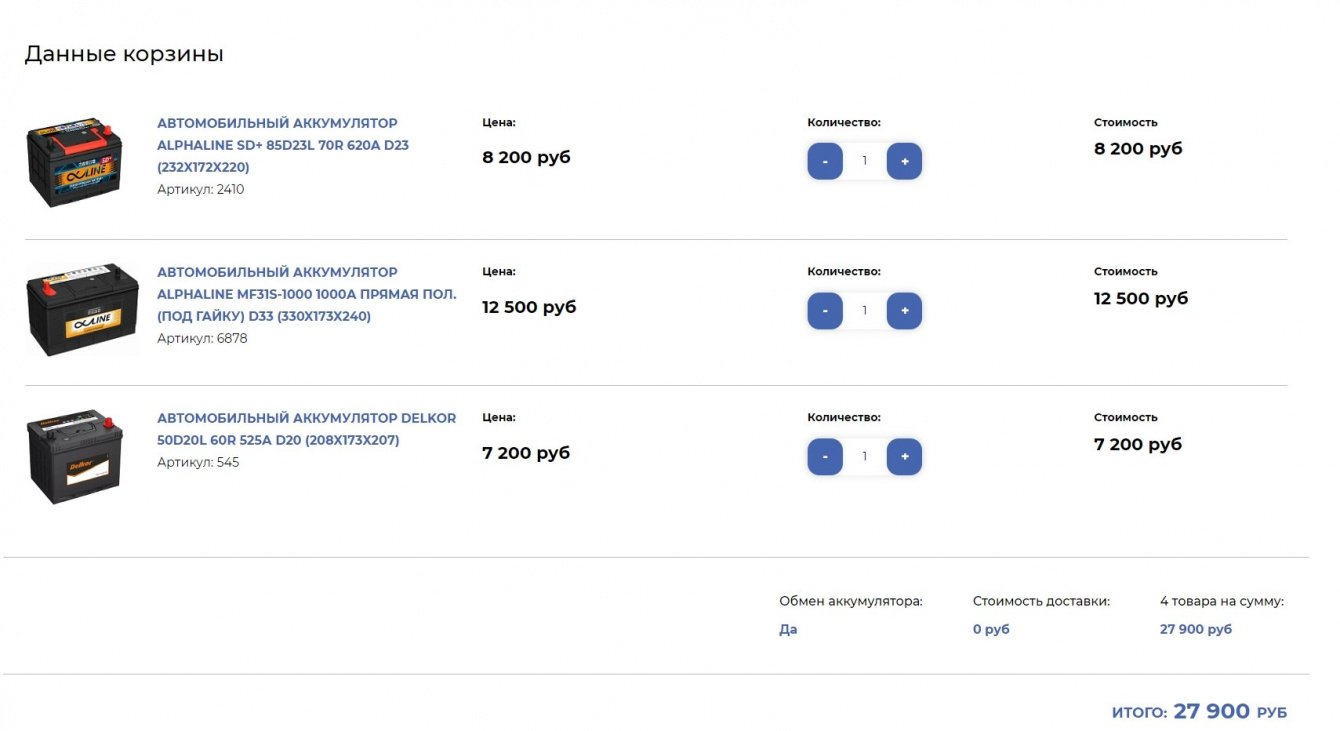Viewport: 1340px width, 731px height.
Task: Add one more Delkor 50D20L battery
Action: (x=904, y=457)
